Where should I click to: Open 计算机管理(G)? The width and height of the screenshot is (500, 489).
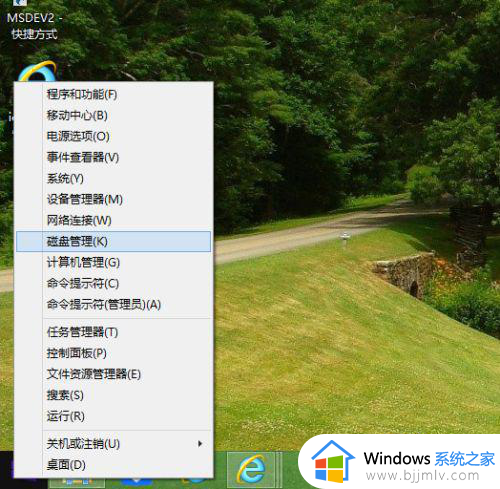click(113, 262)
